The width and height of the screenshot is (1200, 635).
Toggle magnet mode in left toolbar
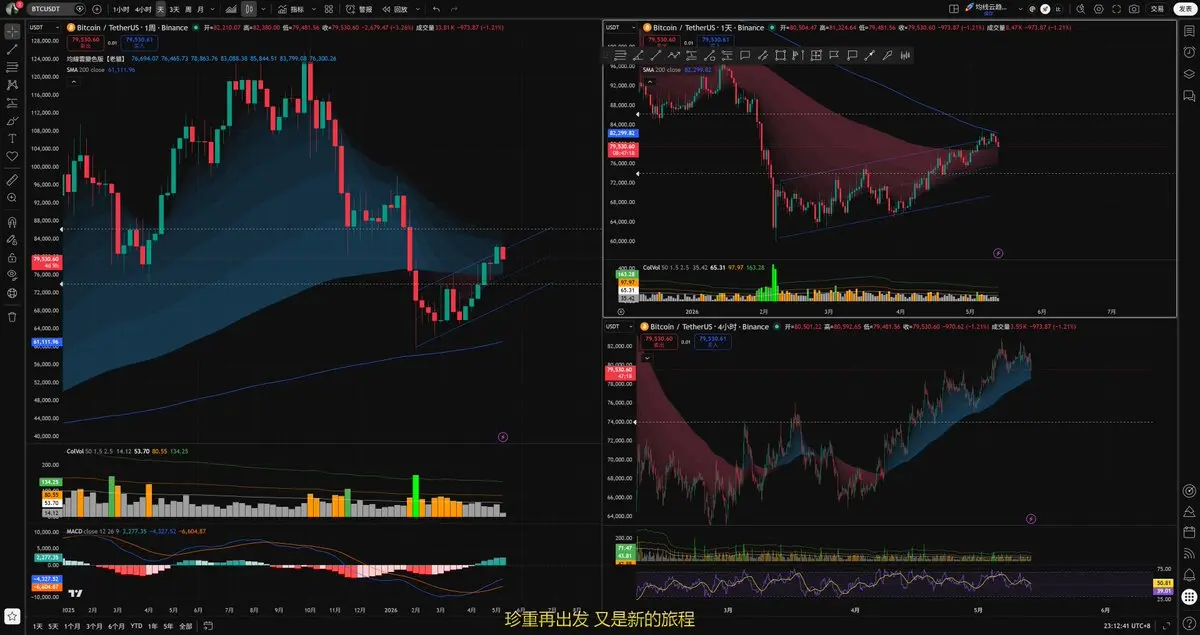point(12,222)
